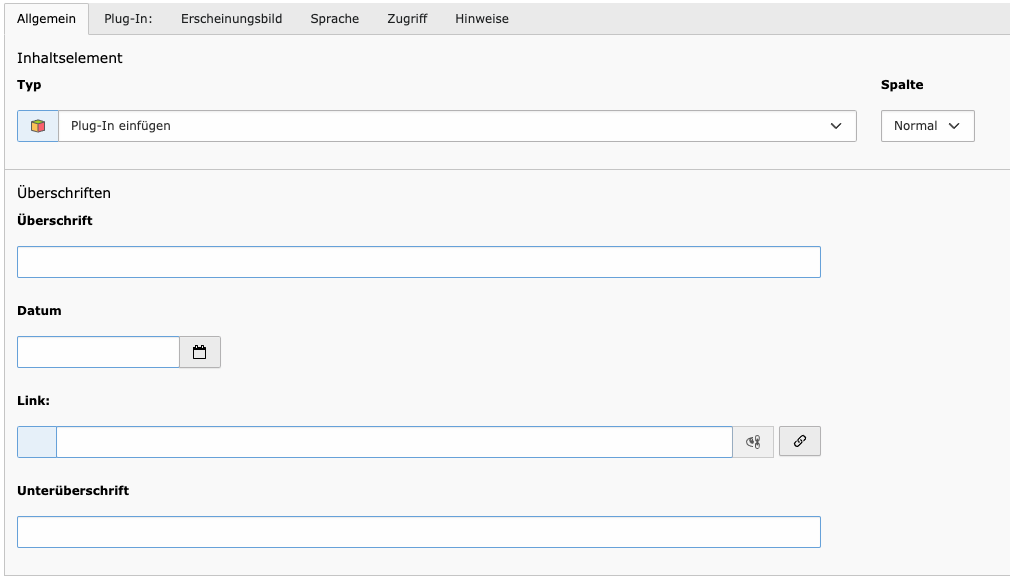Click the plug-in cube icon beside Typ

[x=38, y=126]
